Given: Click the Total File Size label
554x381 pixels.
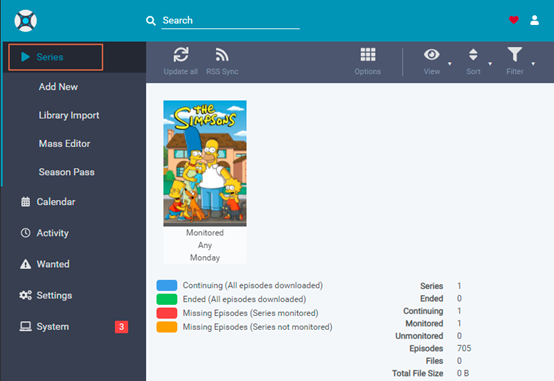Looking at the screenshot, I should (x=418, y=373).
